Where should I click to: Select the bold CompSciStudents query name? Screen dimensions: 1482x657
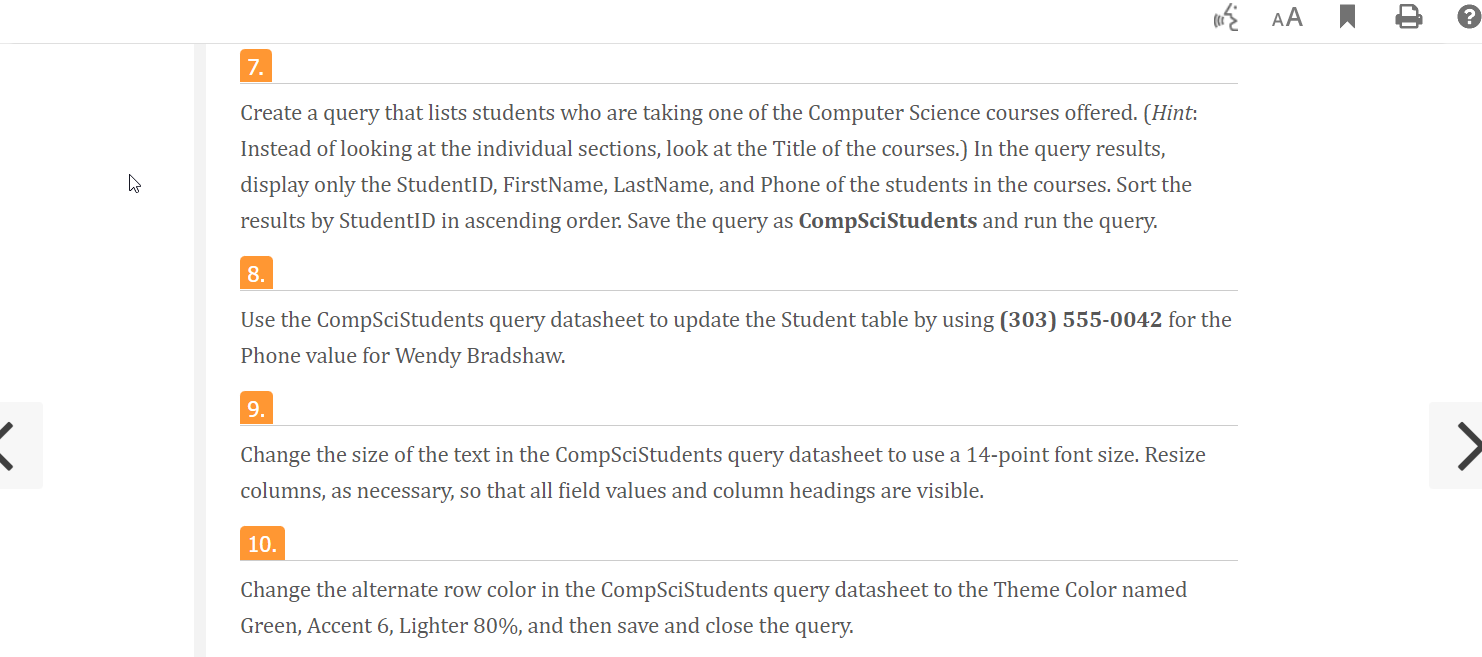tap(886, 220)
